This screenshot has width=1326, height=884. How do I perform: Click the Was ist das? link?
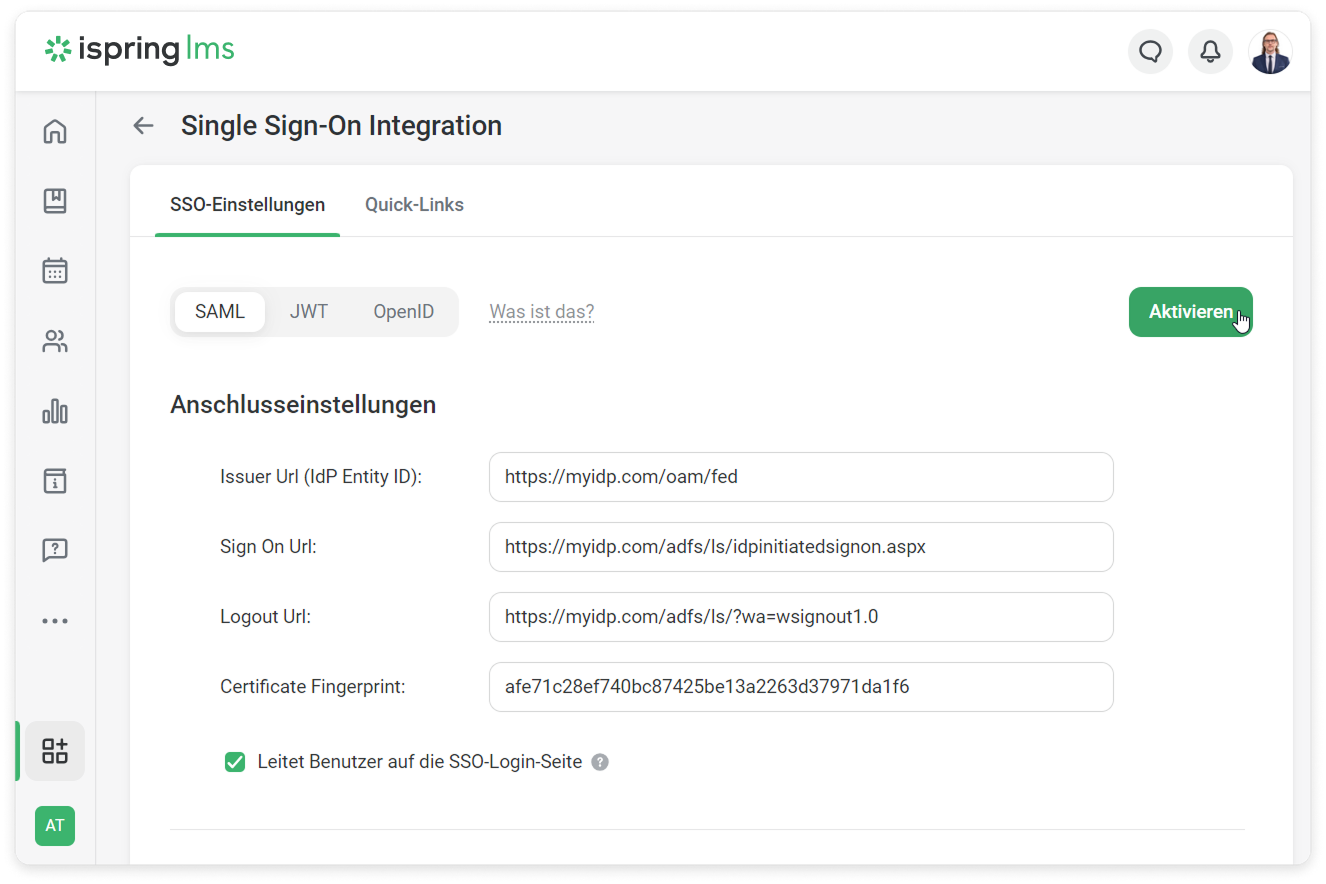click(x=541, y=312)
